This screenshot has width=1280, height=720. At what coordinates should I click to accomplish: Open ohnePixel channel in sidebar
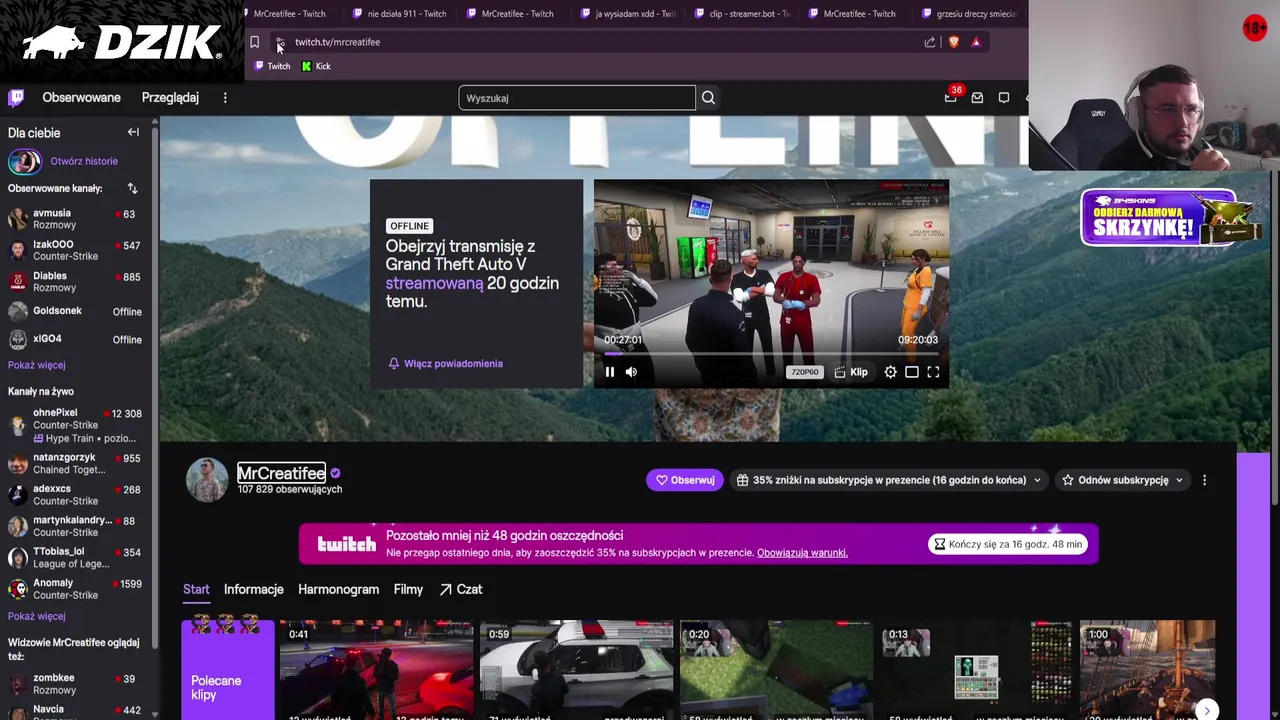point(78,425)
